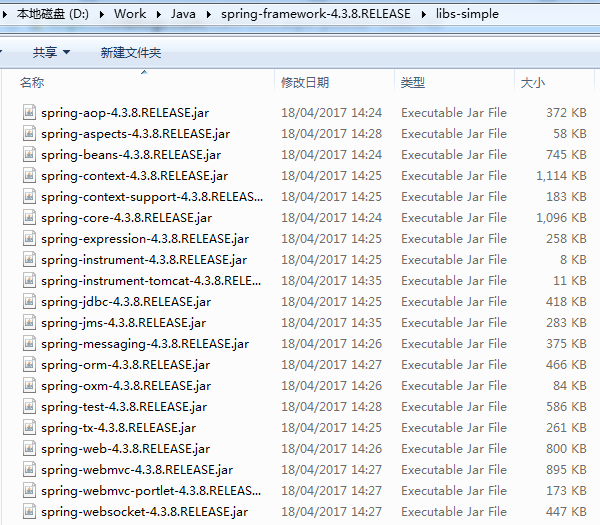Go to spring-framework-4.3.8.RELEASE in address bar
The height and width of the screenshot is (525, 600).
[316, 14]
